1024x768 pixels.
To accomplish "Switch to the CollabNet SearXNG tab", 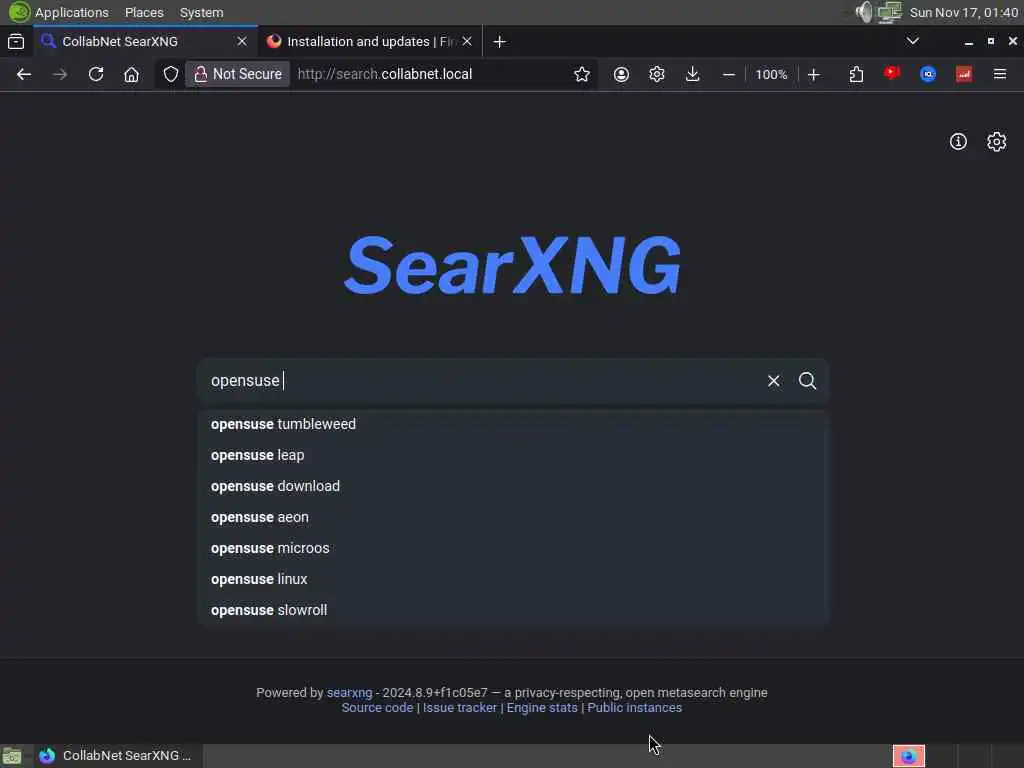I will pyautogui.click(x=144, y=41).
